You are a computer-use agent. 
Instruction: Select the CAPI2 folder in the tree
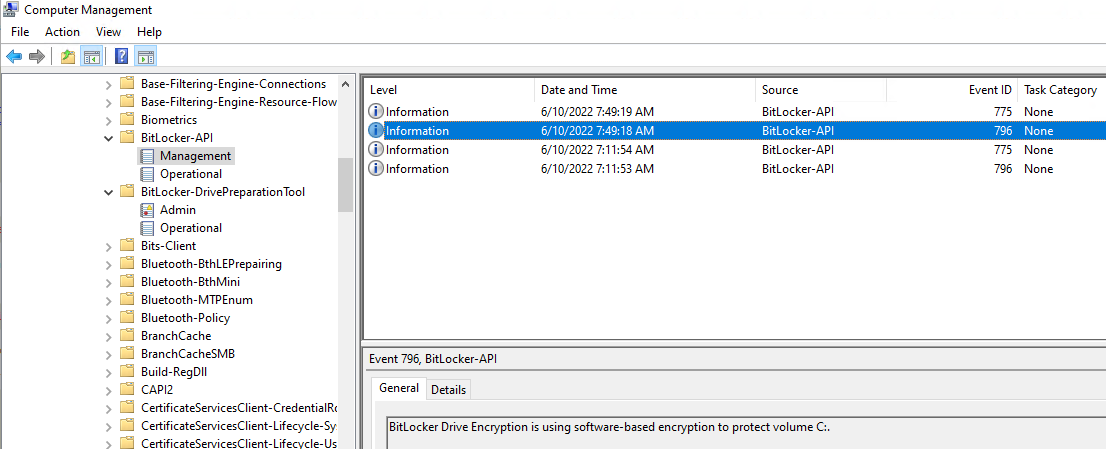click(155, 390)
